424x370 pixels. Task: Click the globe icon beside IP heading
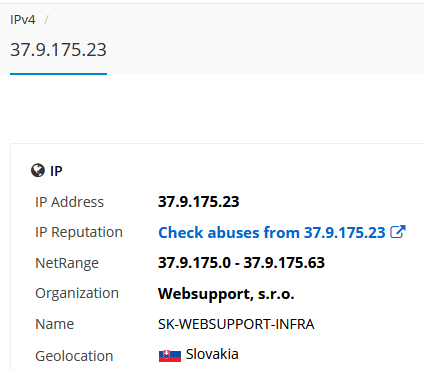click(38, 170)
